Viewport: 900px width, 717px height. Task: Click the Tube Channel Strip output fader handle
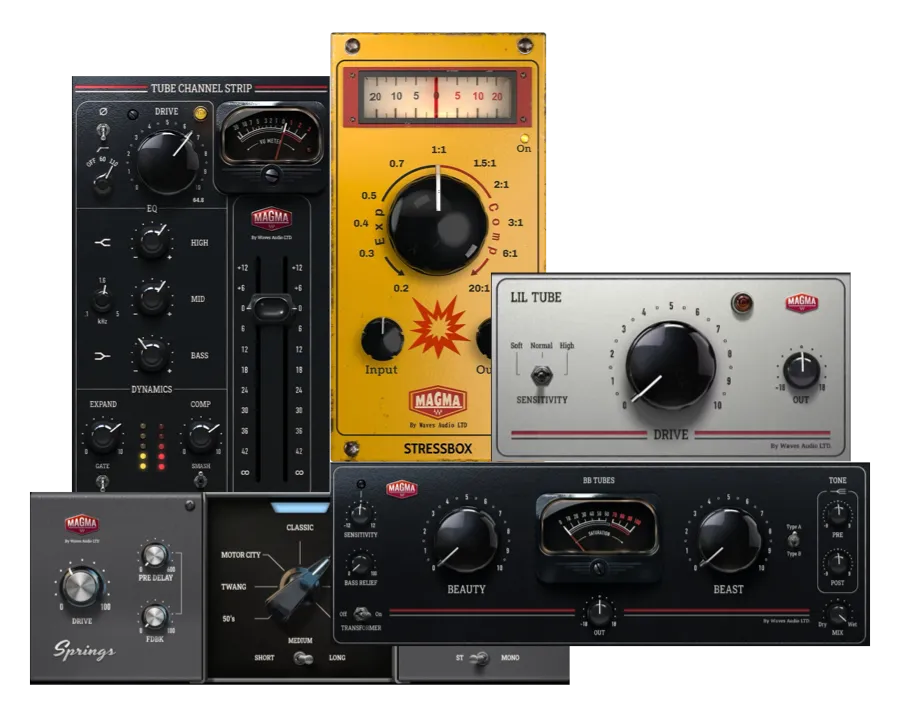271,308
